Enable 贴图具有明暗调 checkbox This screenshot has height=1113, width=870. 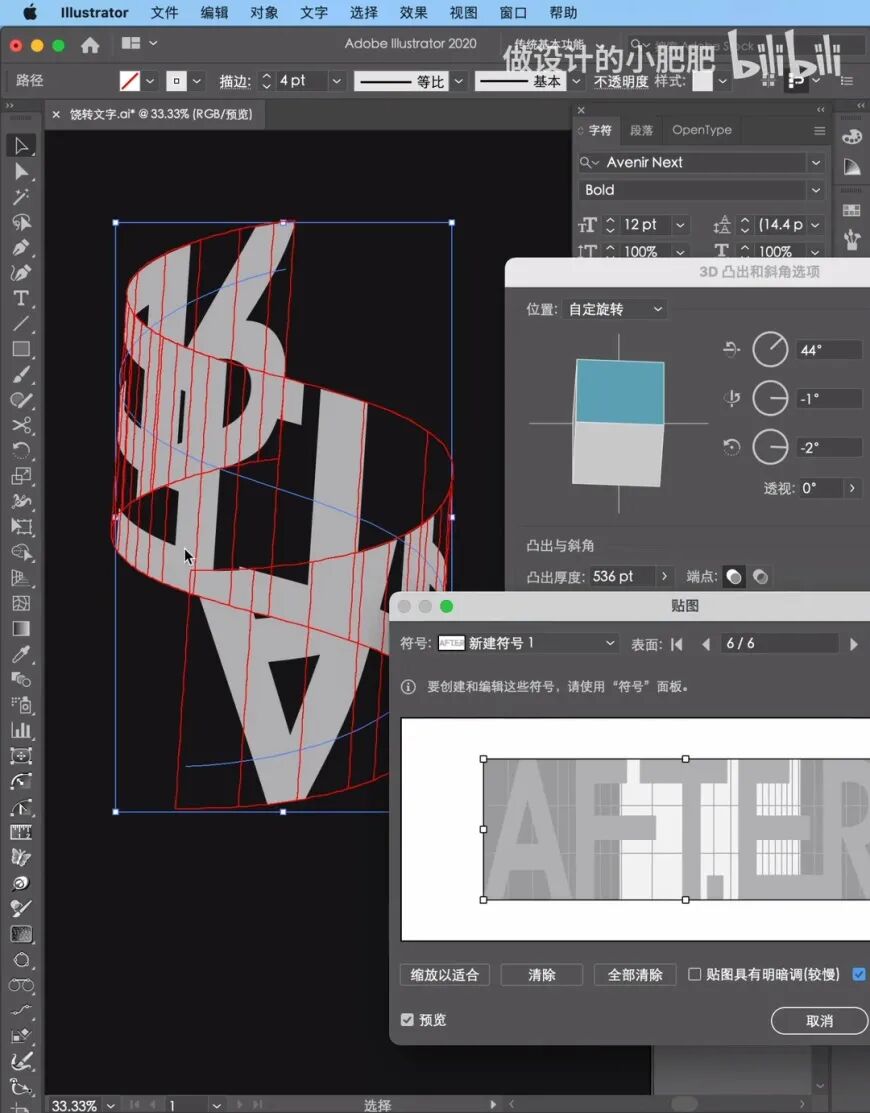[695, 975]
